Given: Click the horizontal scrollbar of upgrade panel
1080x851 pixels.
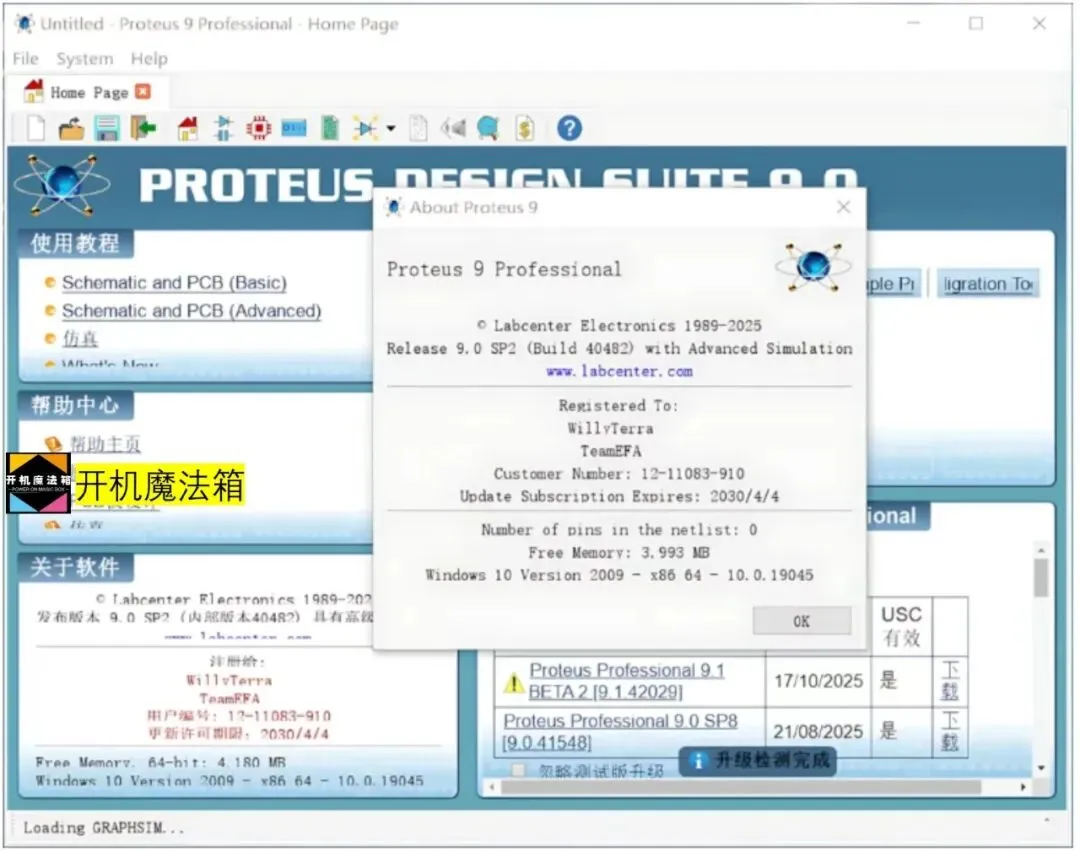Looking at the screenshot, I should click(x=740, y=787).
